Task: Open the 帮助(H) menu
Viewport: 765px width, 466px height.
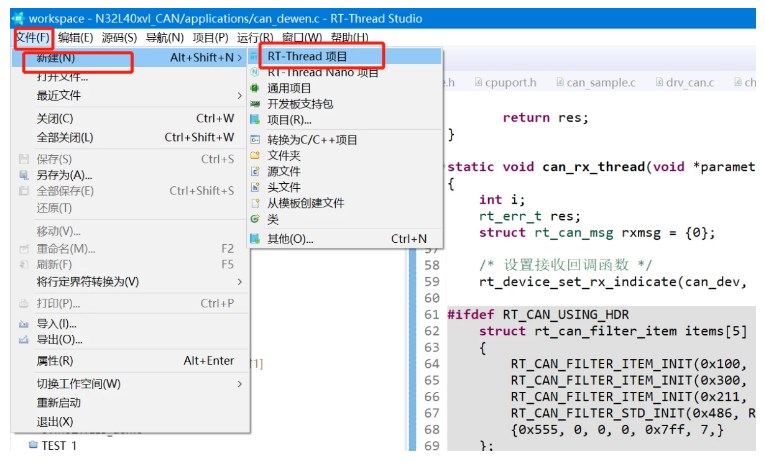Action: (349, 38)
